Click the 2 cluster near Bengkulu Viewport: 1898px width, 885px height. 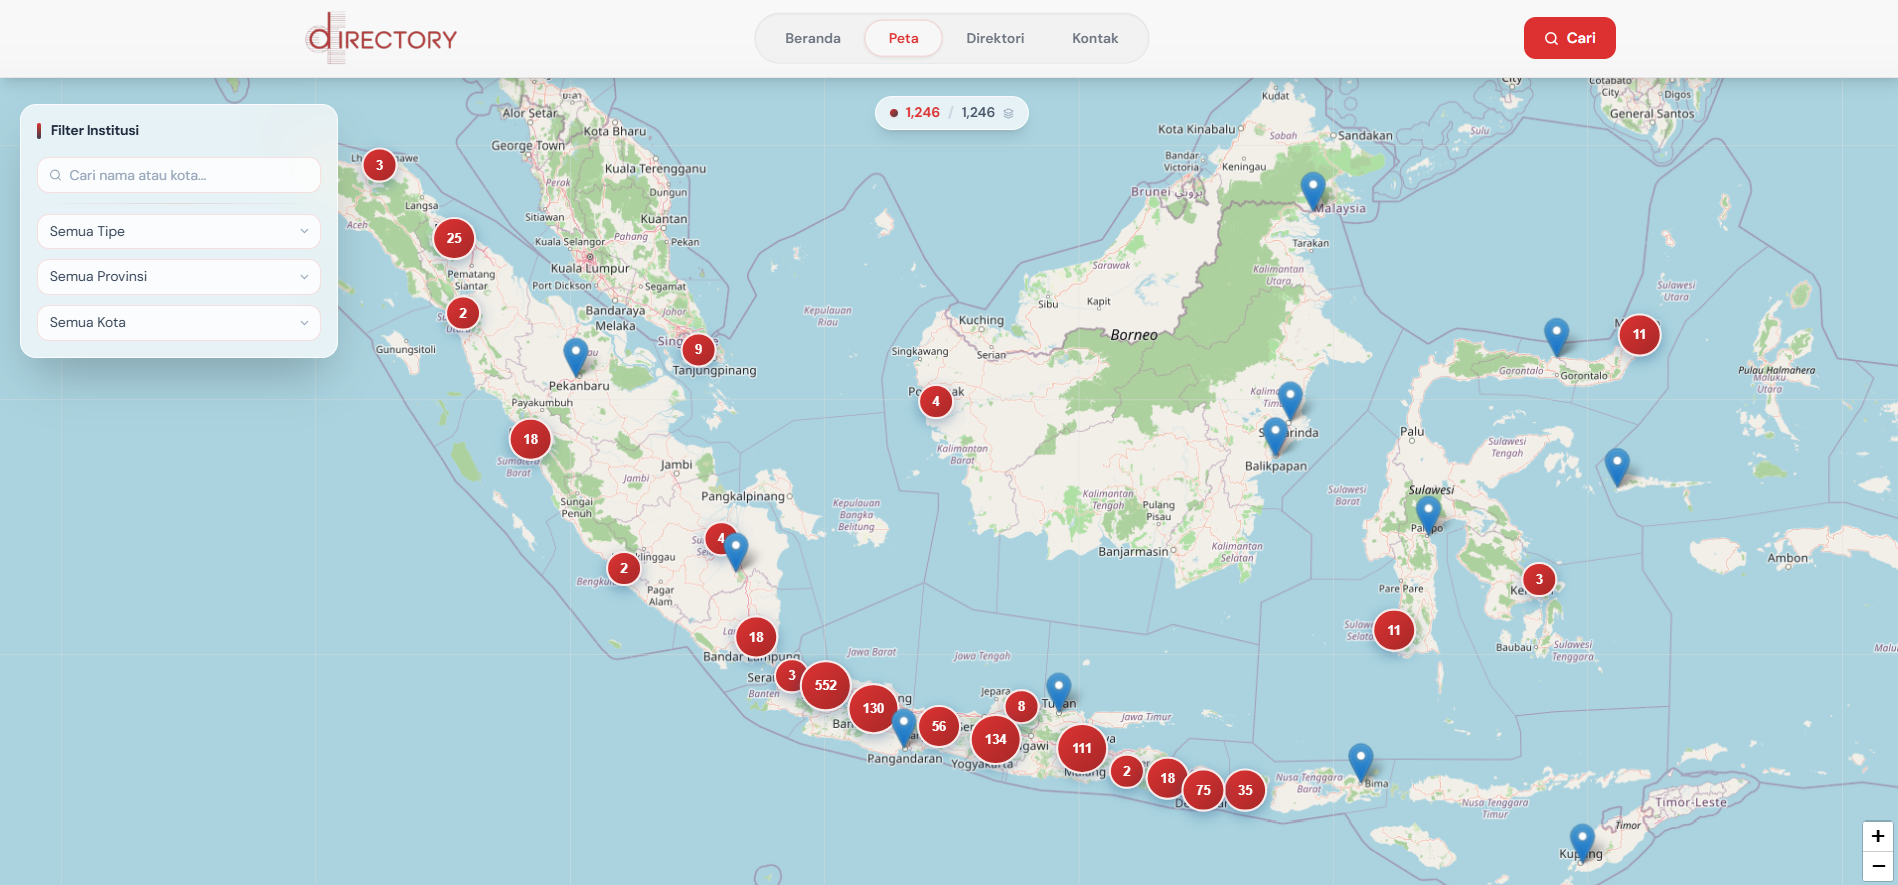tap(624, 568)
